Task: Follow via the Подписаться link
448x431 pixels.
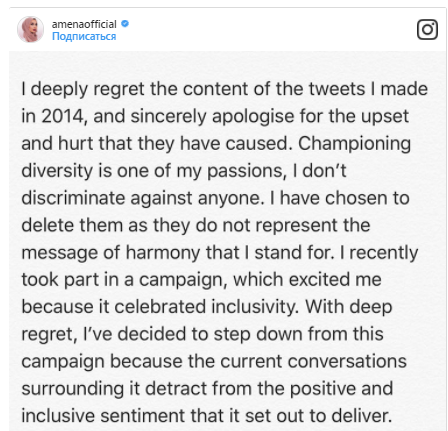Action: coord(84,36)
